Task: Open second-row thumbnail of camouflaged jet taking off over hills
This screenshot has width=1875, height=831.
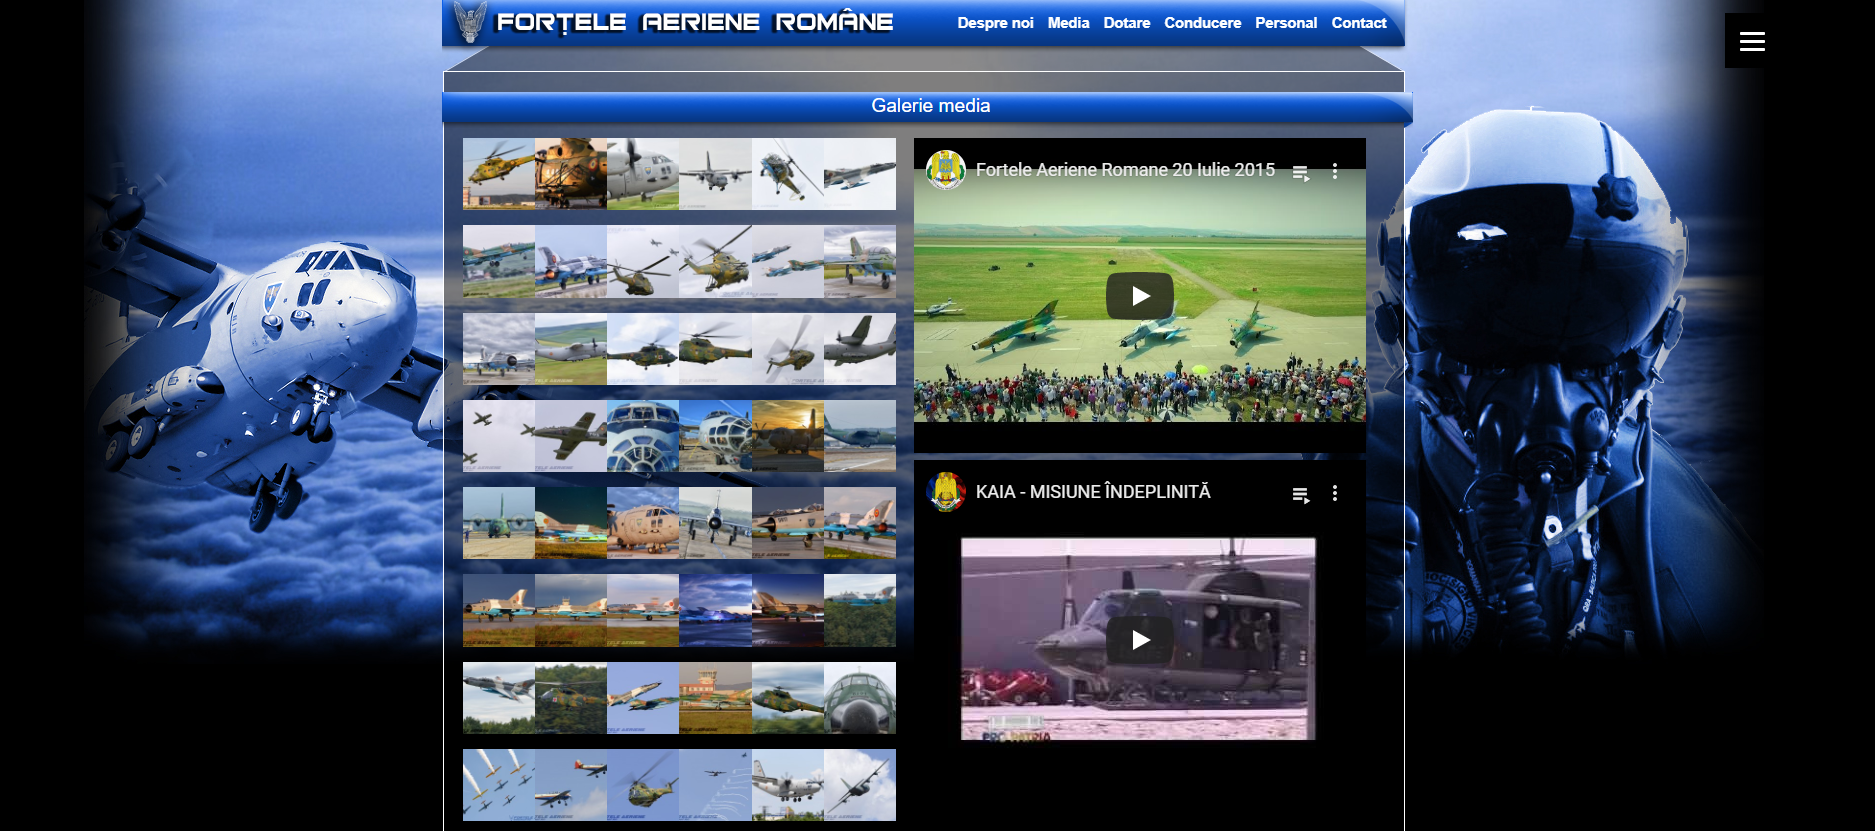Action: [x=499, y=261]
